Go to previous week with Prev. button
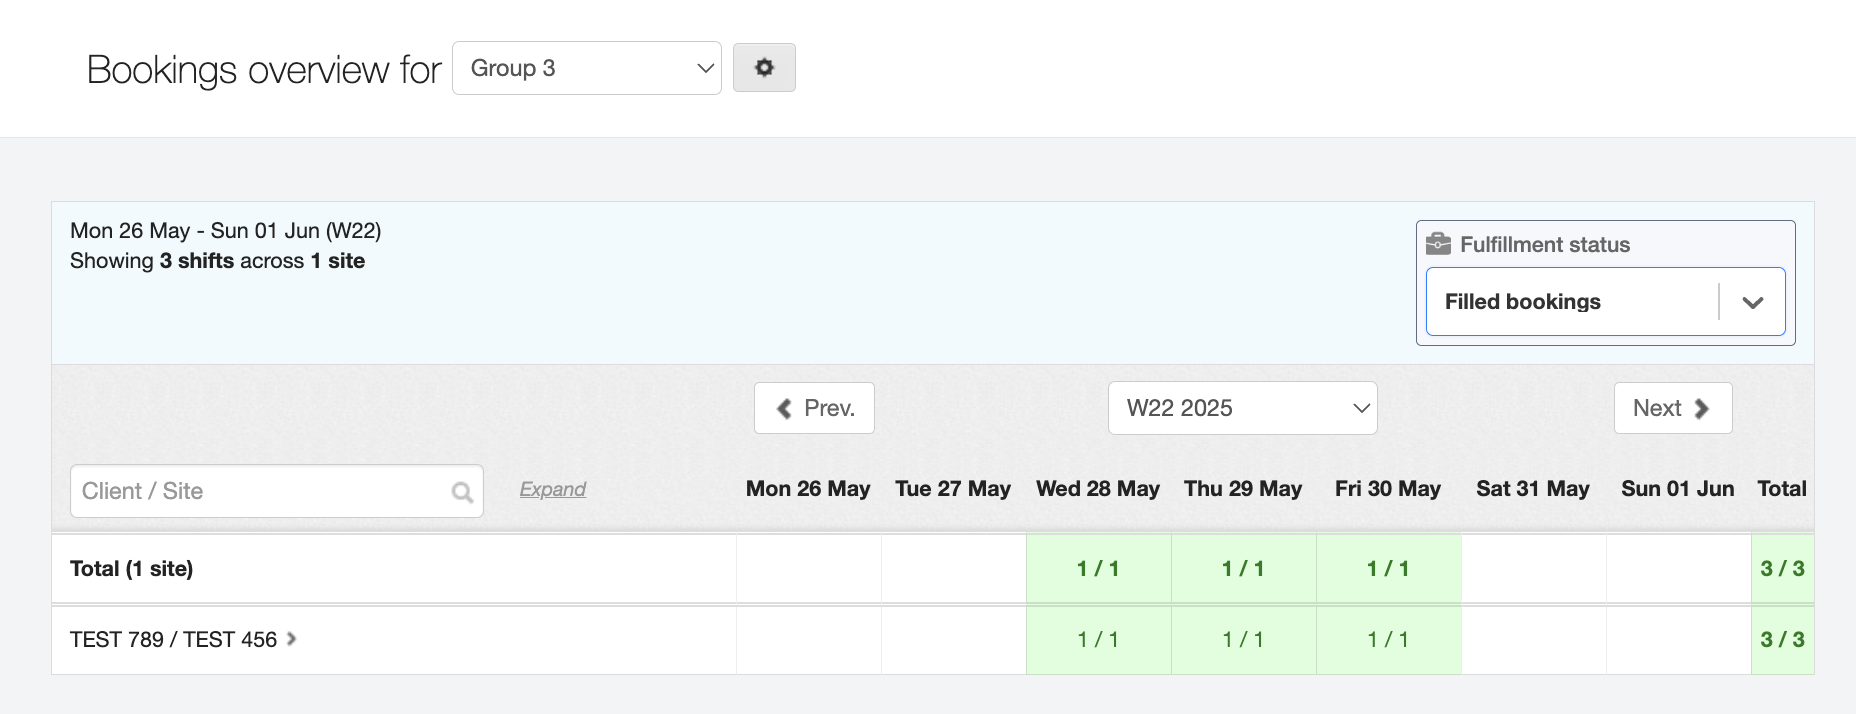 click(x=814, y=408)
